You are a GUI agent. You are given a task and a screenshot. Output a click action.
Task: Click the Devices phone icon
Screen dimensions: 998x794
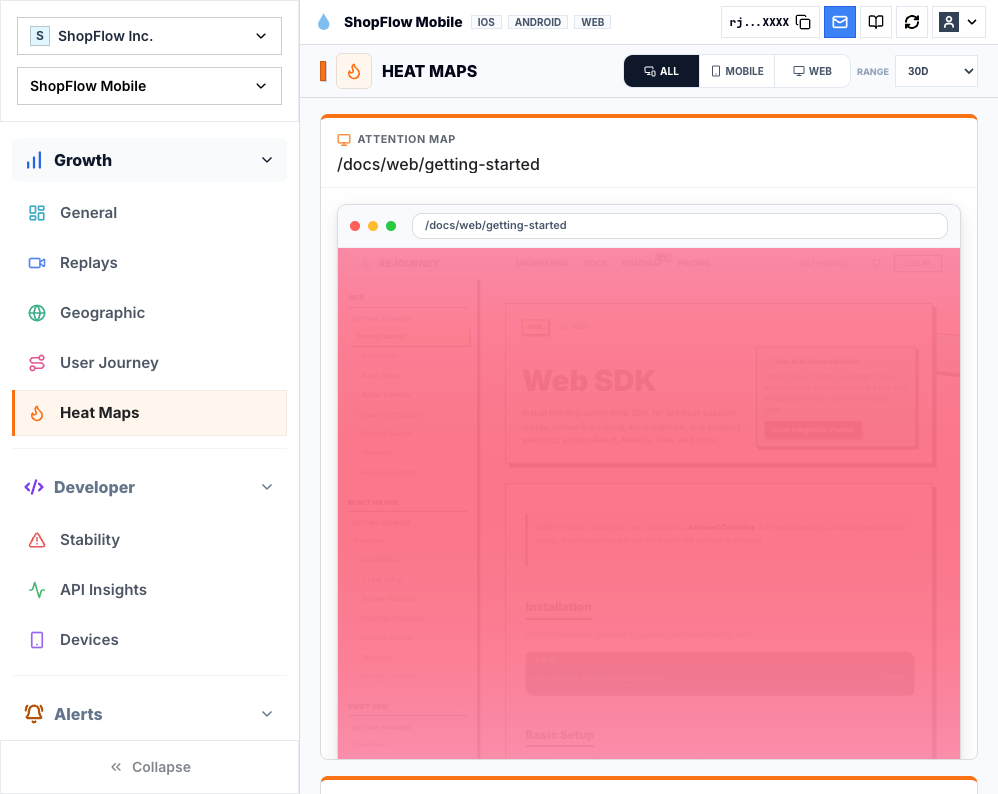pyautogui.click(x=37, y=640)
